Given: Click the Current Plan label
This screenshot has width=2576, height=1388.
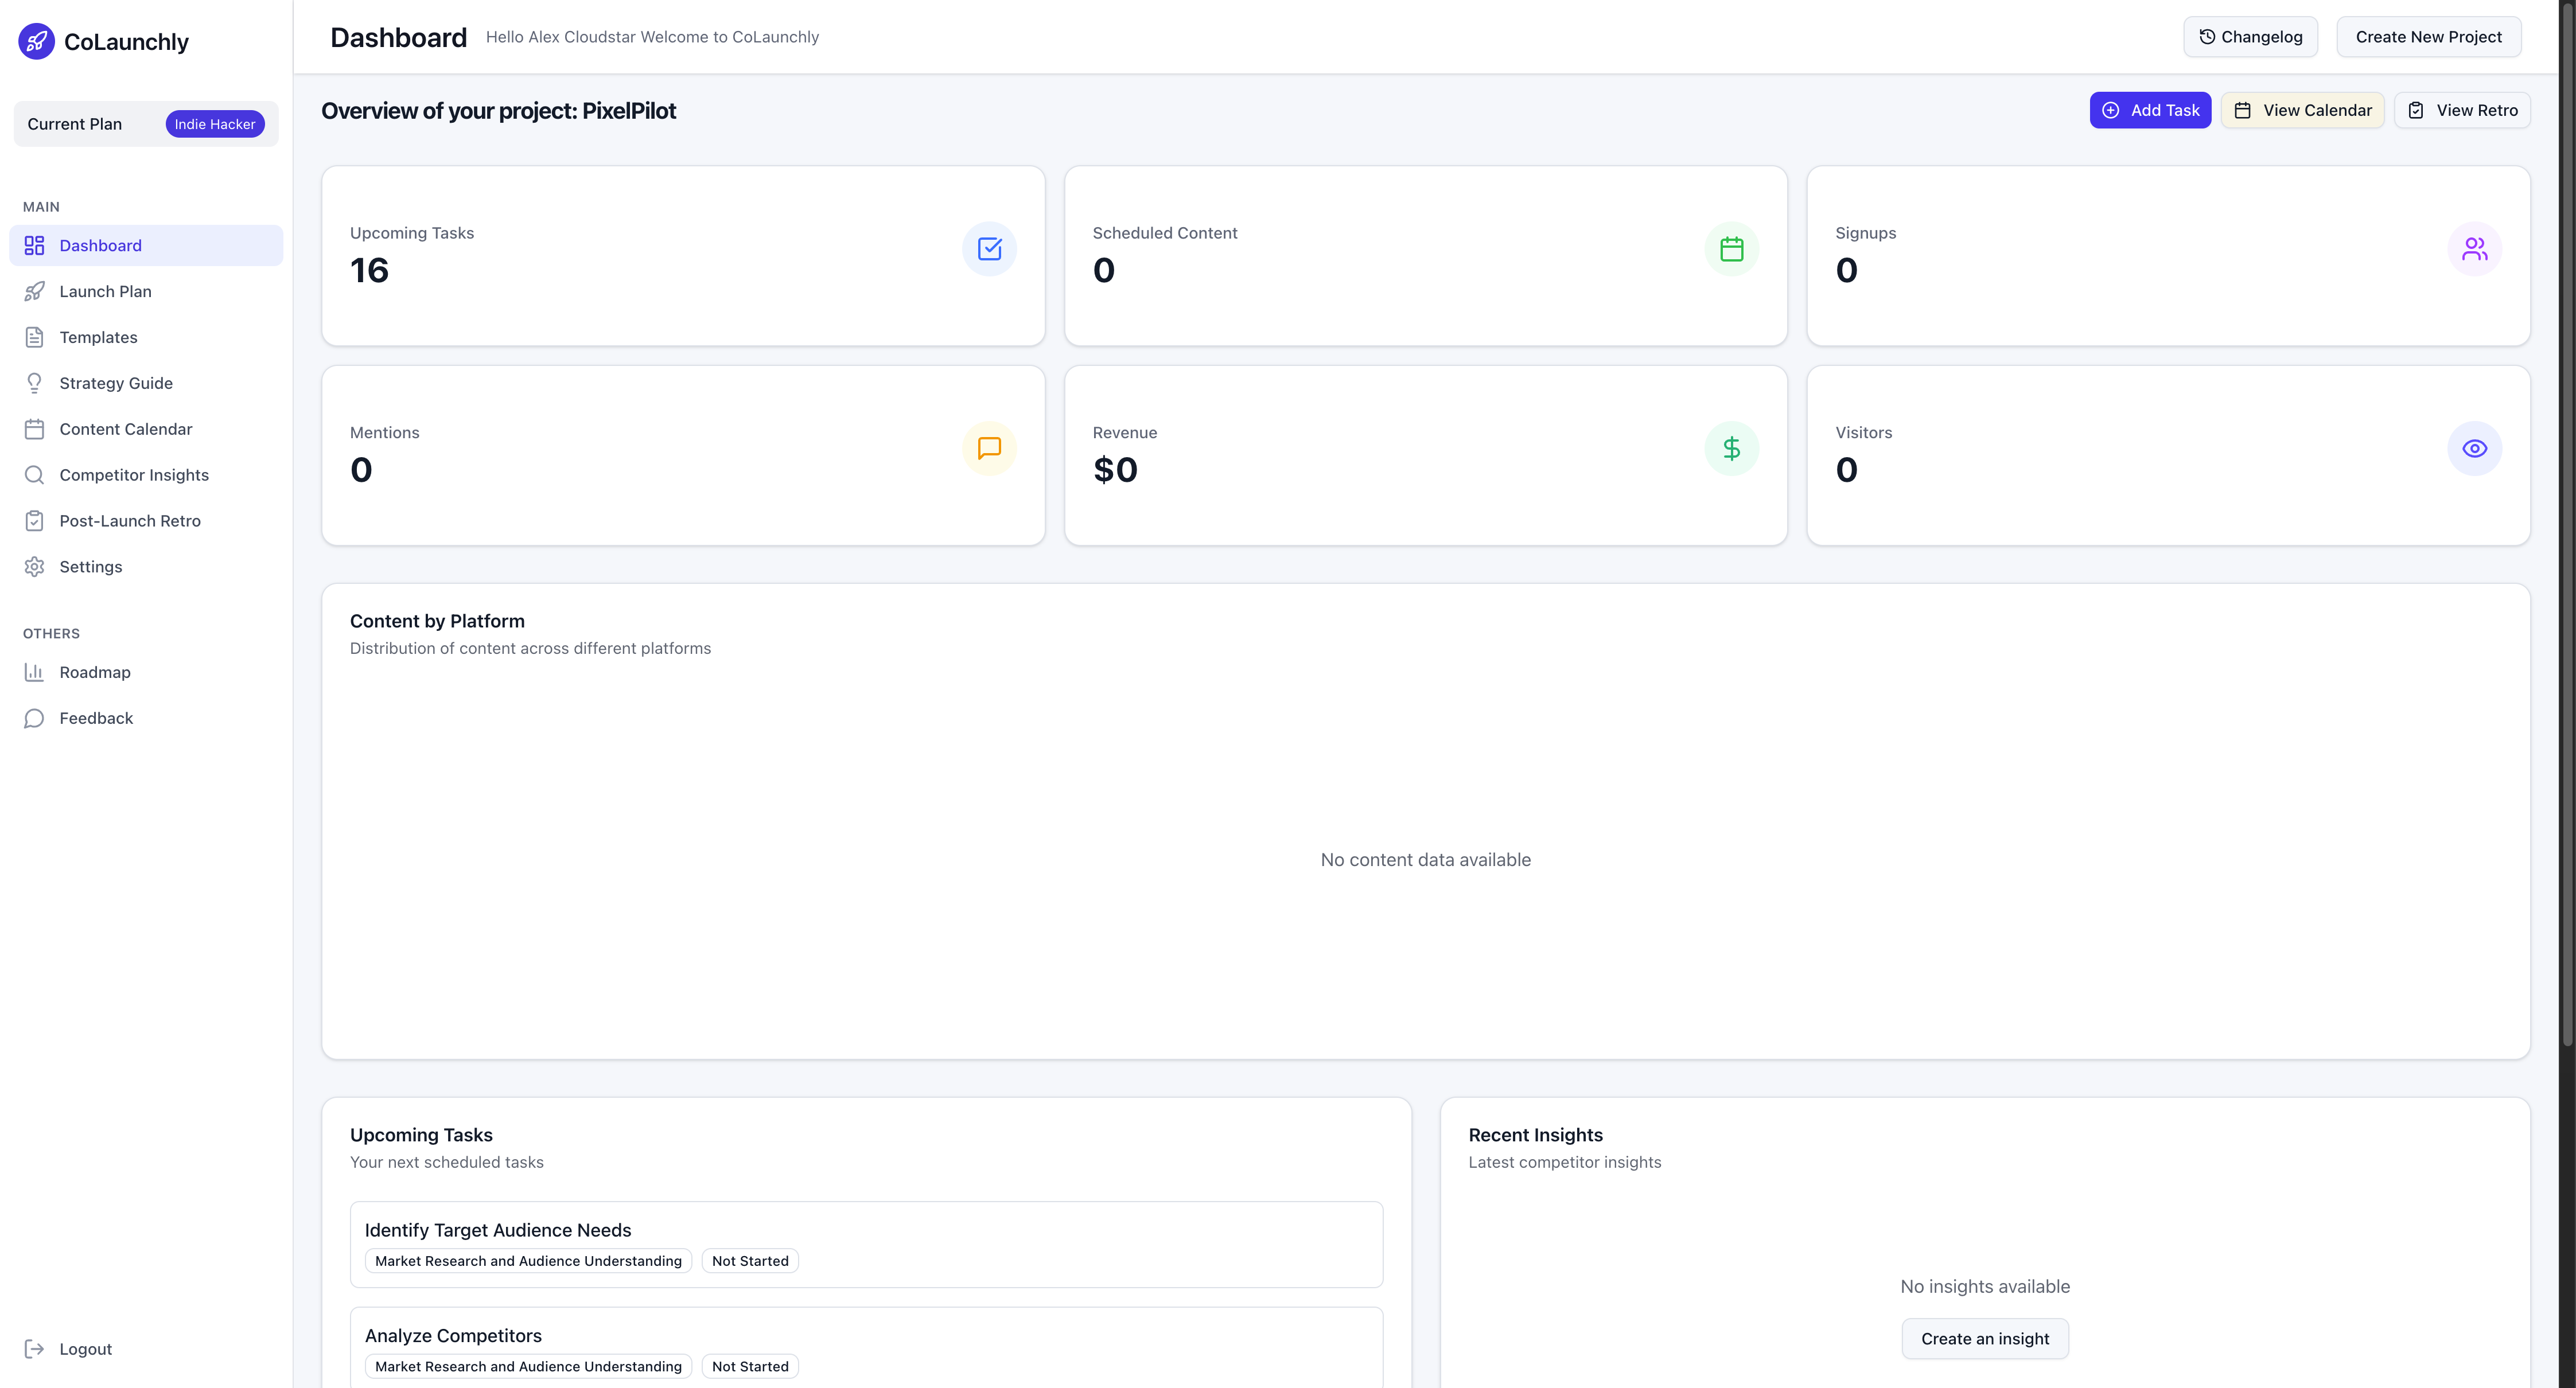Looking at the screenshot, I should pos(75,124).
